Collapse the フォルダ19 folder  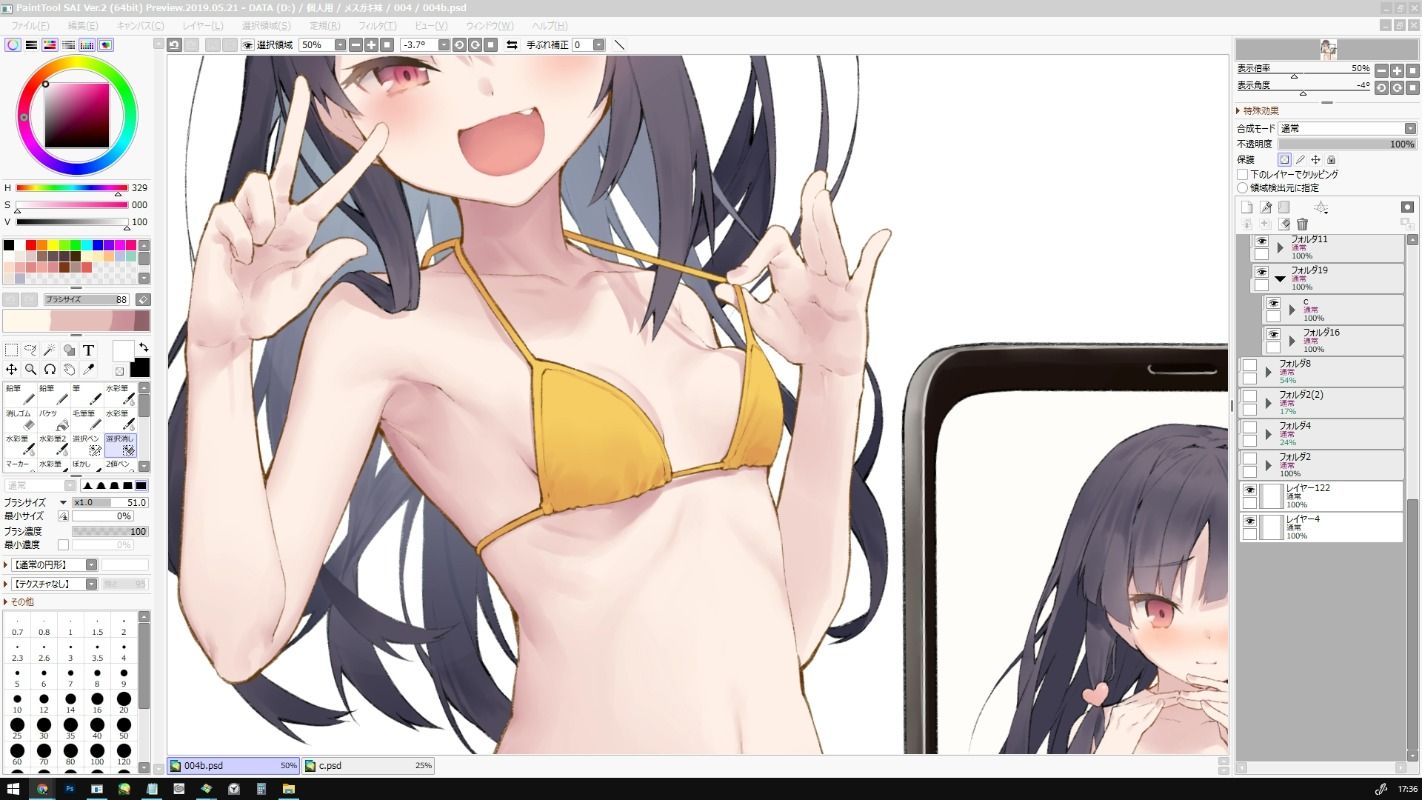pyautogui.click(x=1280, y=279)
